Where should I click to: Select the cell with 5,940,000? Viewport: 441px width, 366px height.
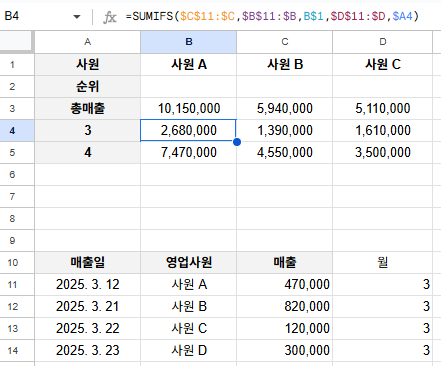coord(285,108)
